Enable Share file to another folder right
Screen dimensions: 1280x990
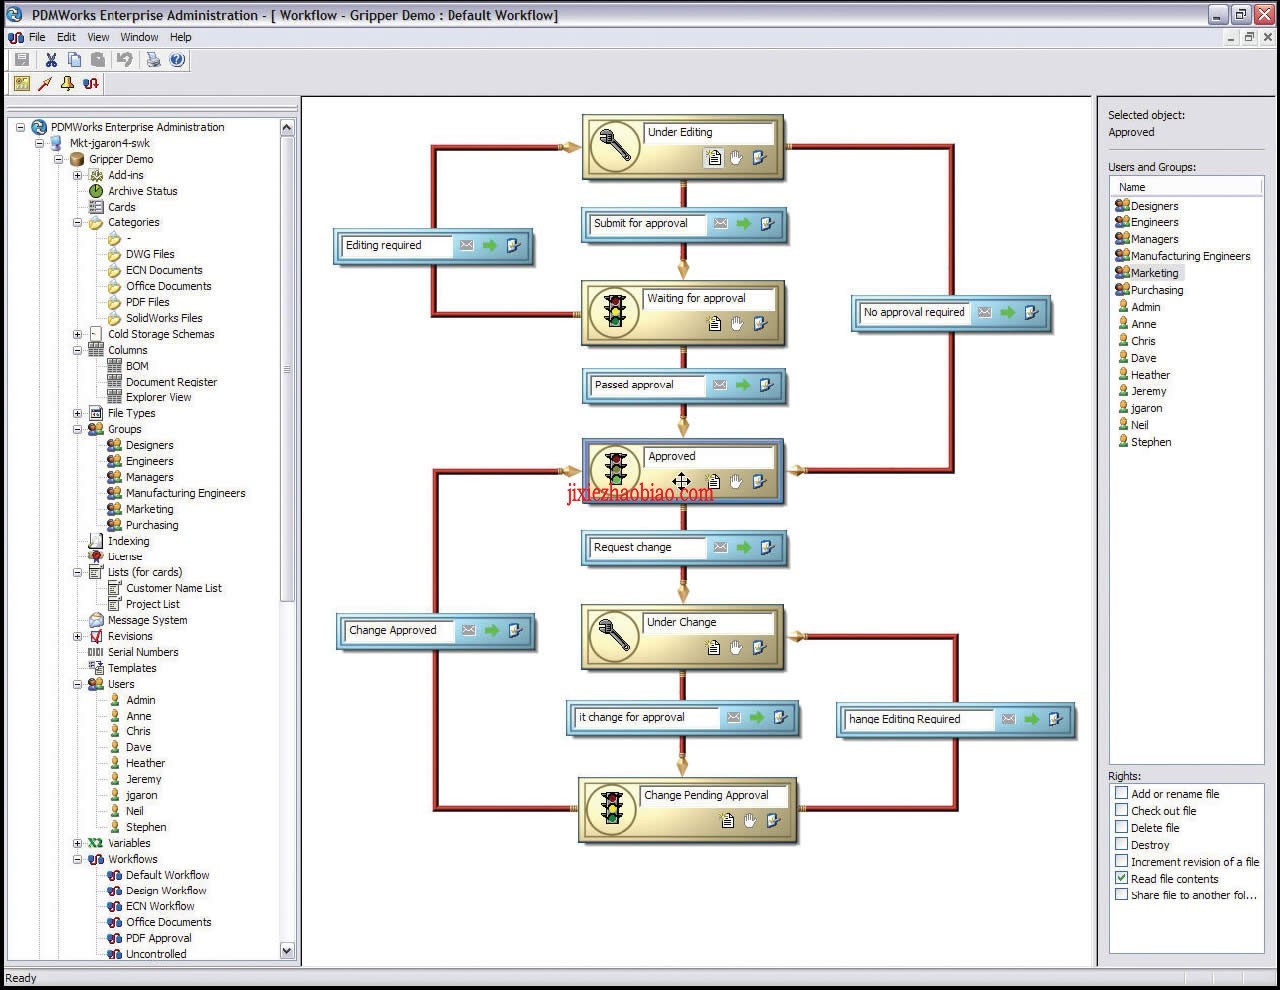1122,895
